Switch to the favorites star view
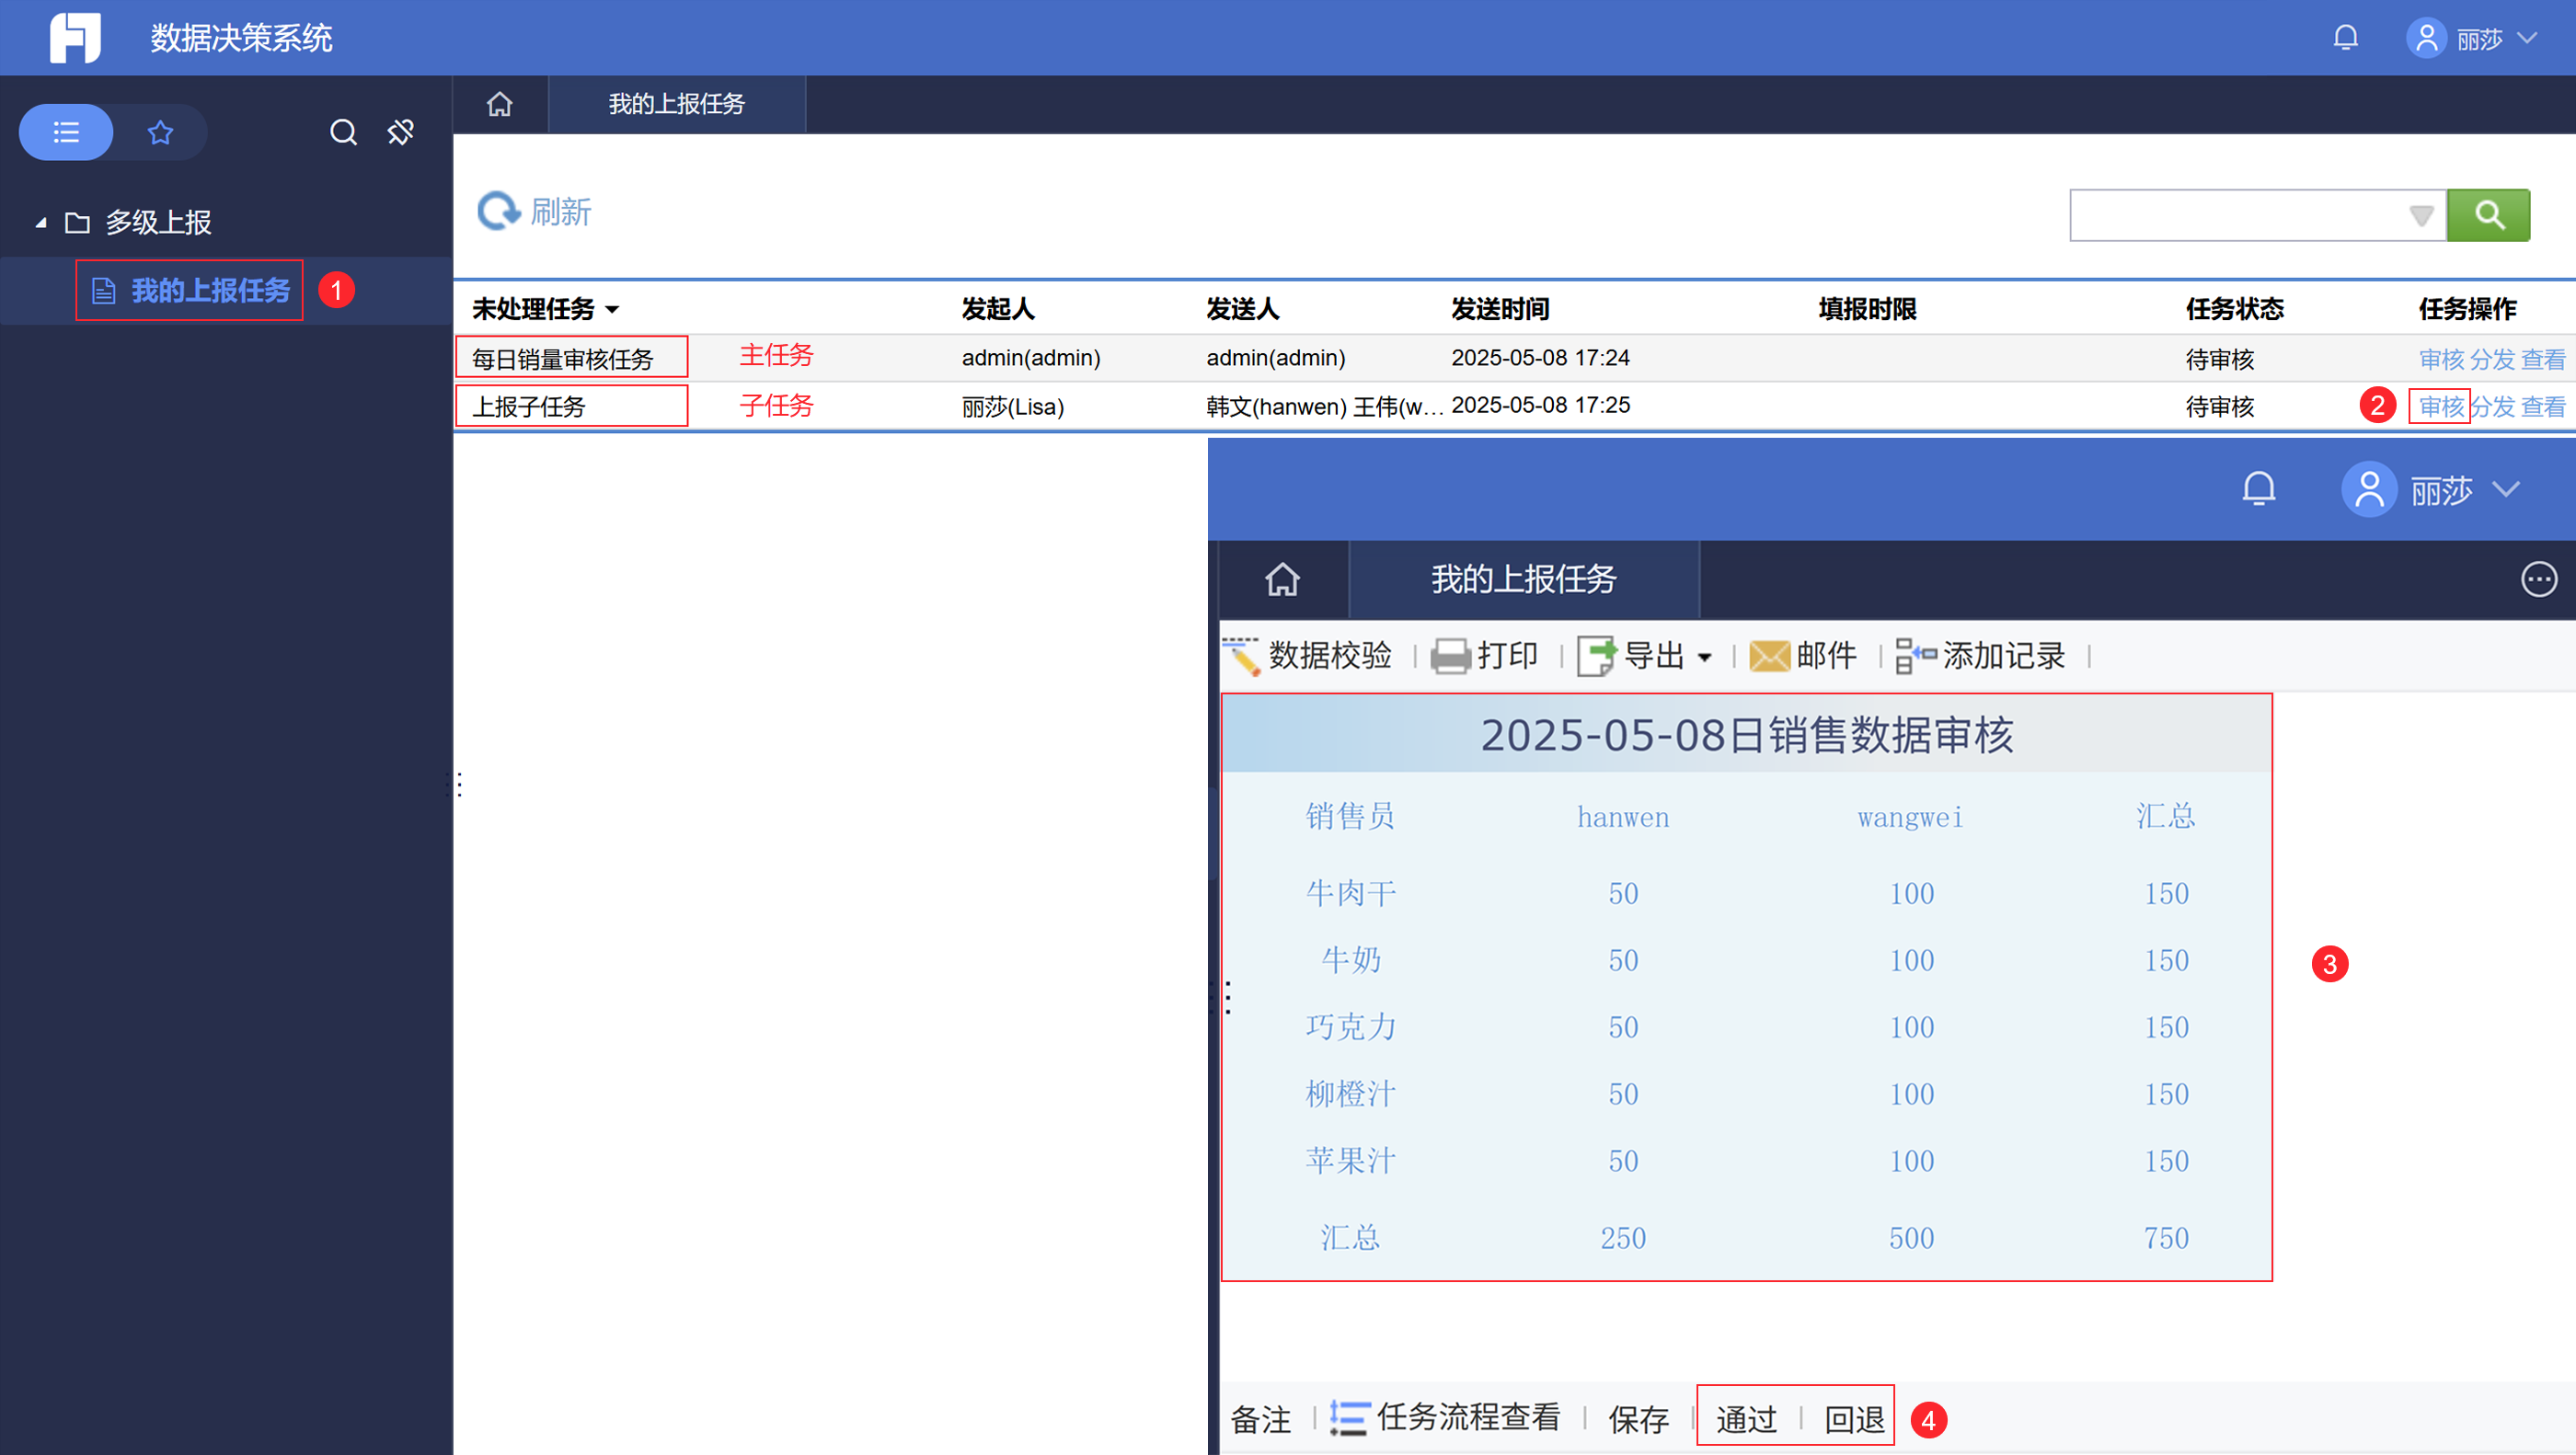This screenshot has height=1455, width=2576. click(160, 132)
